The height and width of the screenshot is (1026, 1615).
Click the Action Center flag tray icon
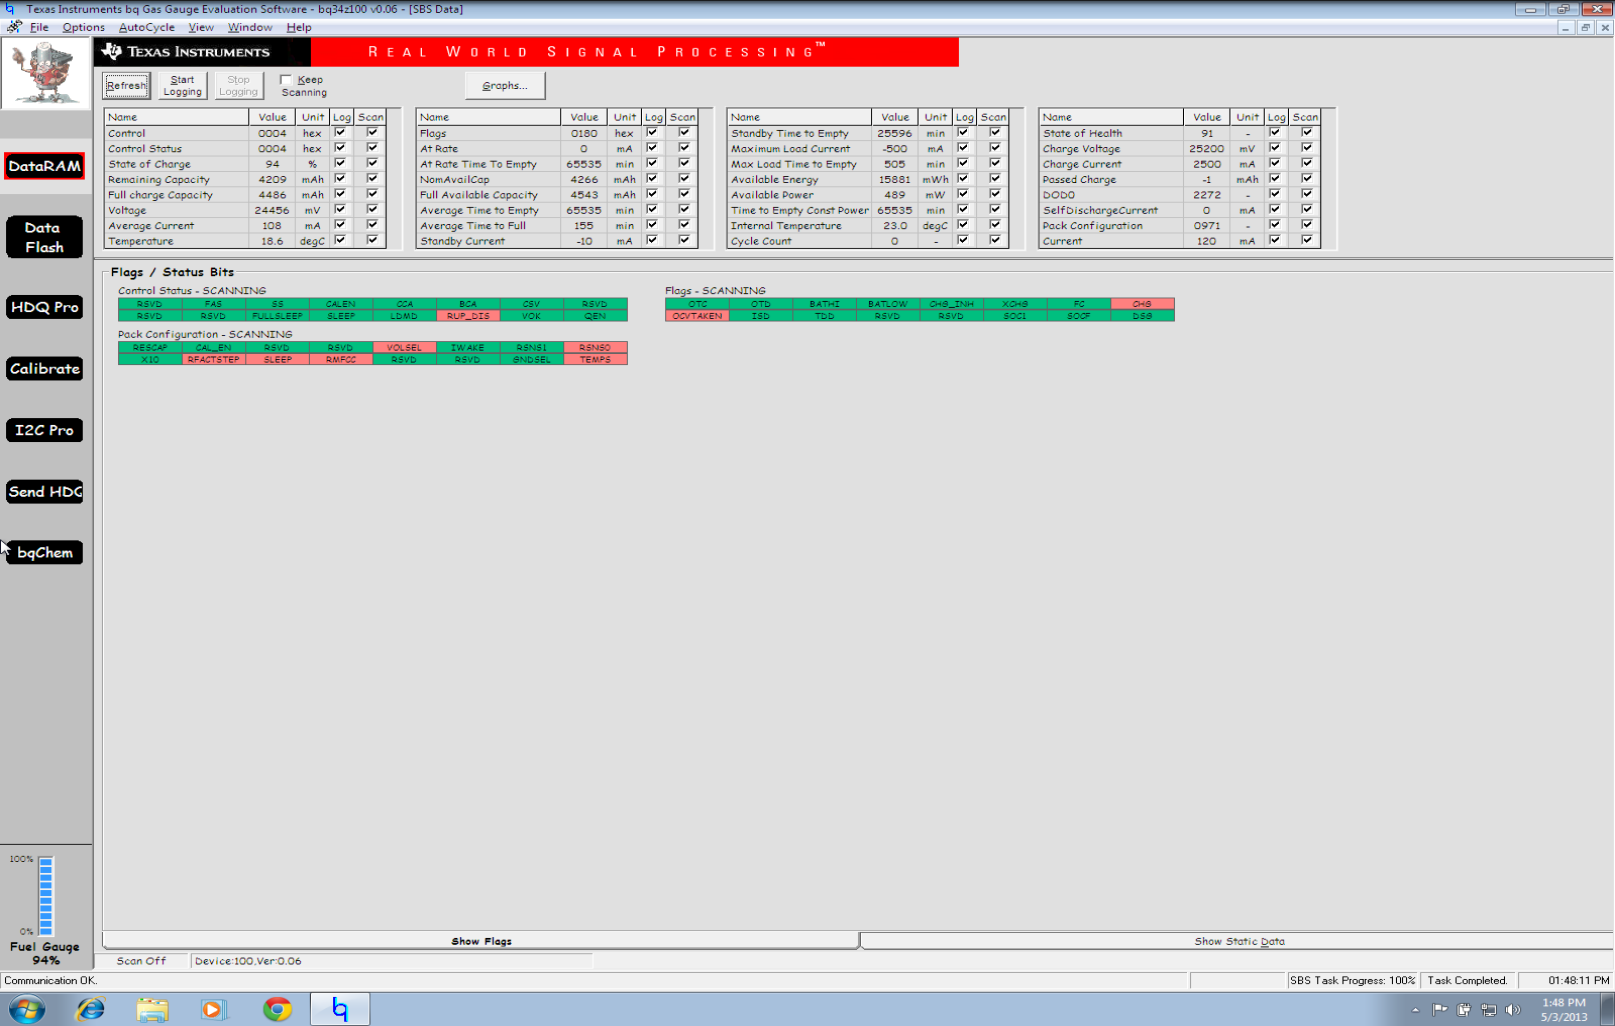point(1440,1010)
